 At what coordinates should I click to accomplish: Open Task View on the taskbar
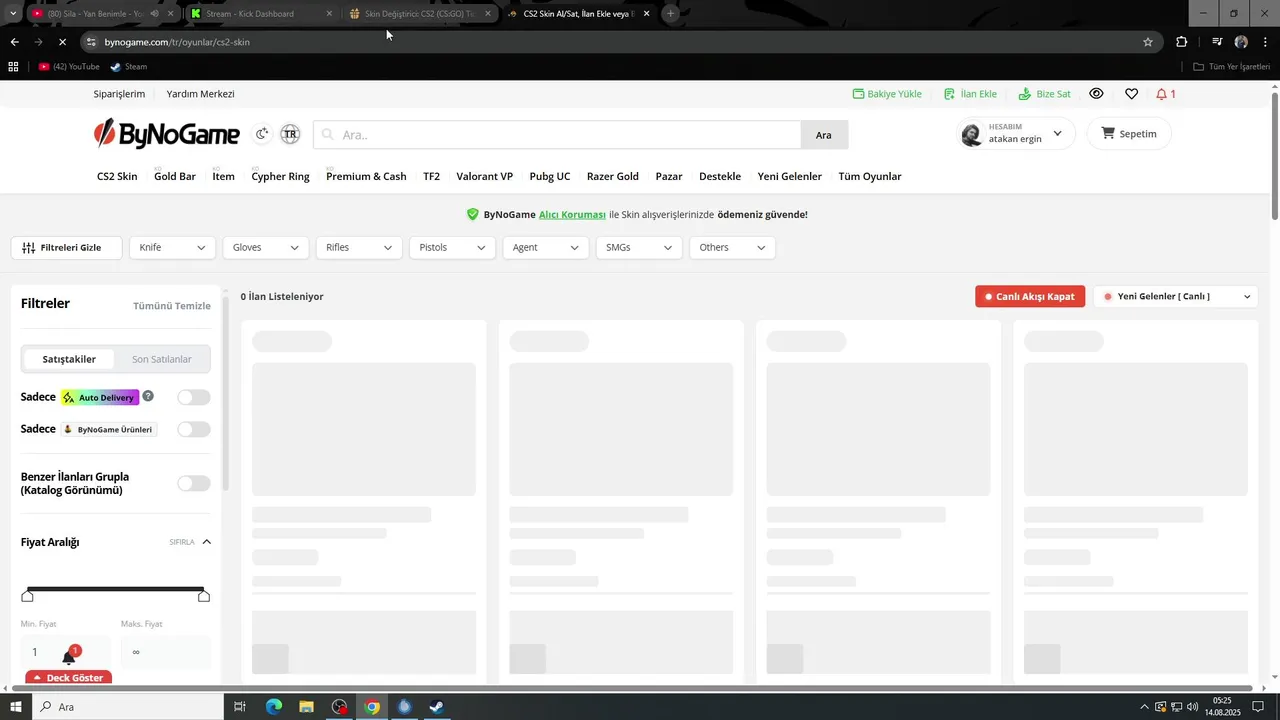[x=240, y=706]
